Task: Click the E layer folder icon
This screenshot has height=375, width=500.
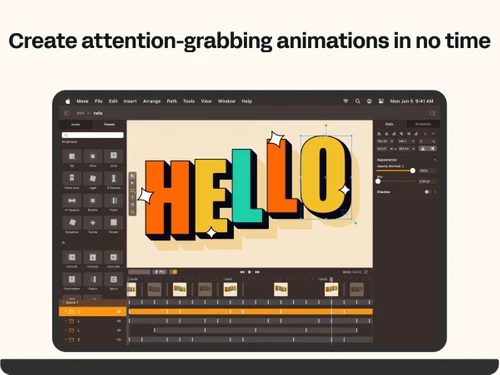Action: pyautogui.click(x=71, y=340)
